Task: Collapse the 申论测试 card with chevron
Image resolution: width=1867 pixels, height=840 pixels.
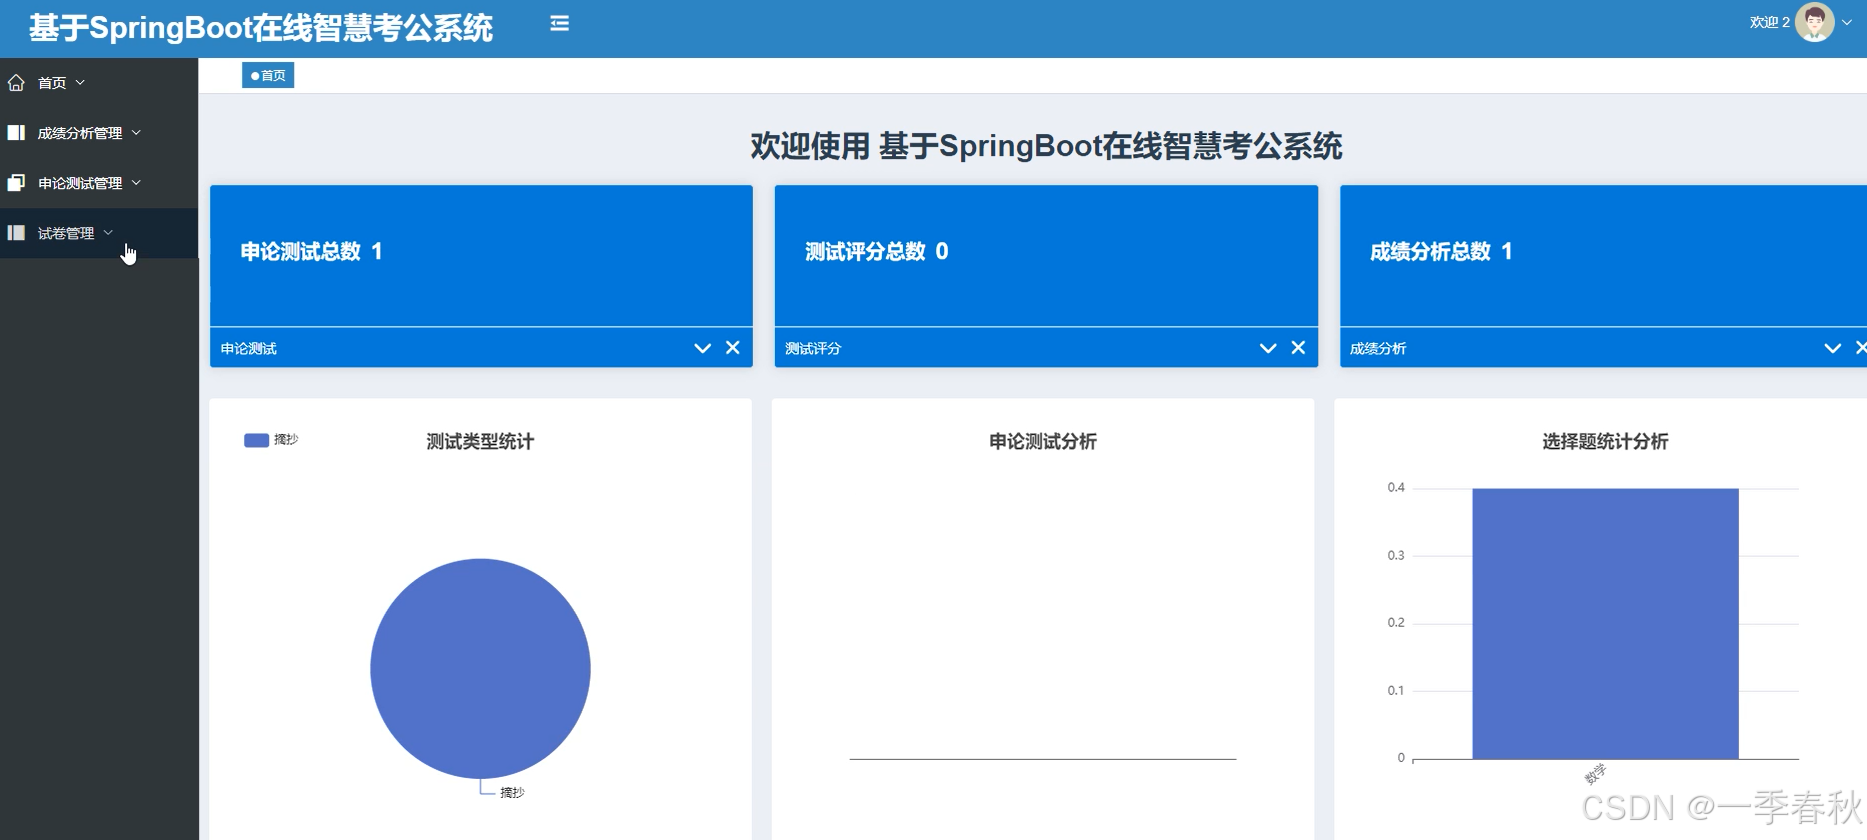Action: [702, 348]
